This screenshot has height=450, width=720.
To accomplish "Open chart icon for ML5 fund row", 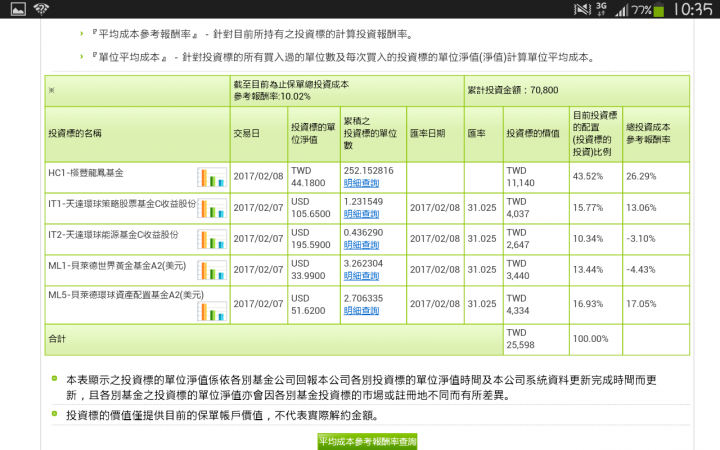I will (212, 311).
